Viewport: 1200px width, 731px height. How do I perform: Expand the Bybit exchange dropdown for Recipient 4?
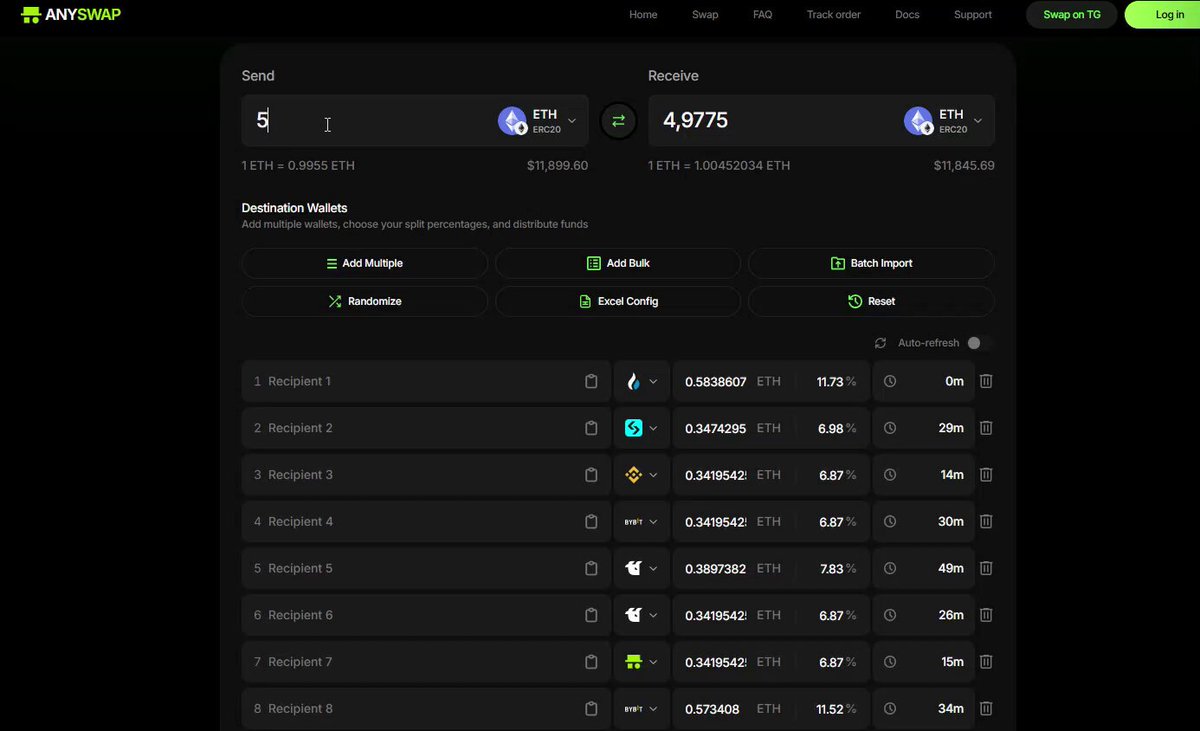641,521
